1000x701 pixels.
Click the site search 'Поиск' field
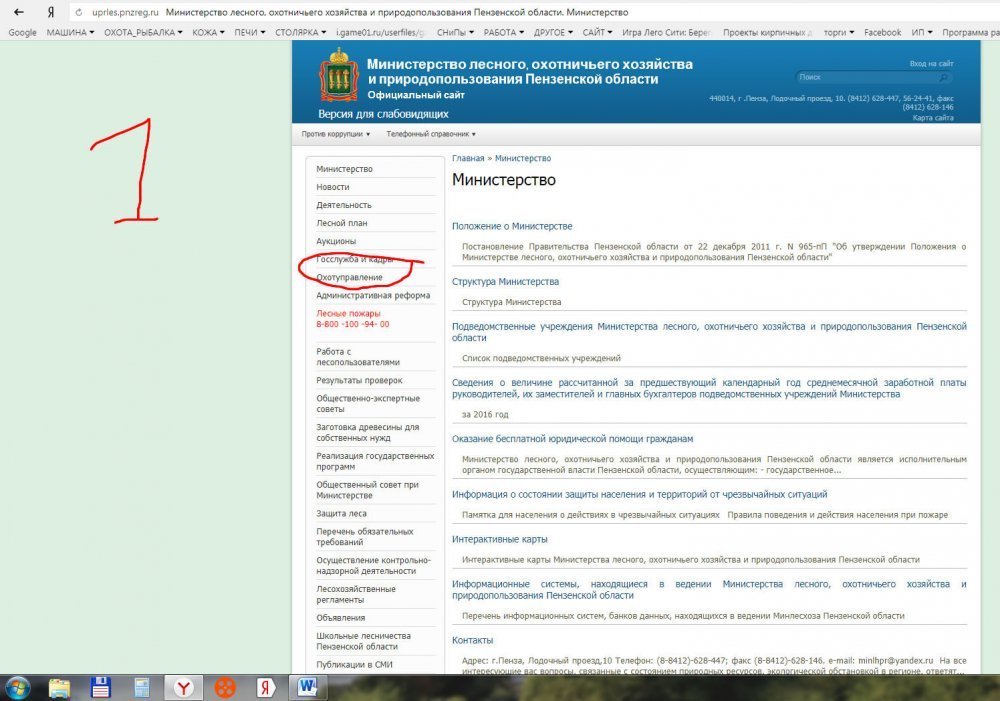click(x=865, y=77)
